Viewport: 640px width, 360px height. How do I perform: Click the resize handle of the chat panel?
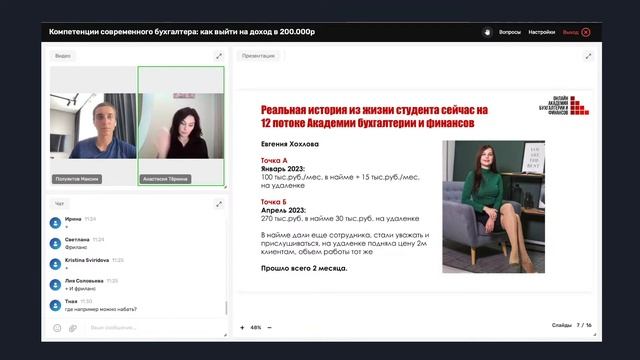pos(225,335)
